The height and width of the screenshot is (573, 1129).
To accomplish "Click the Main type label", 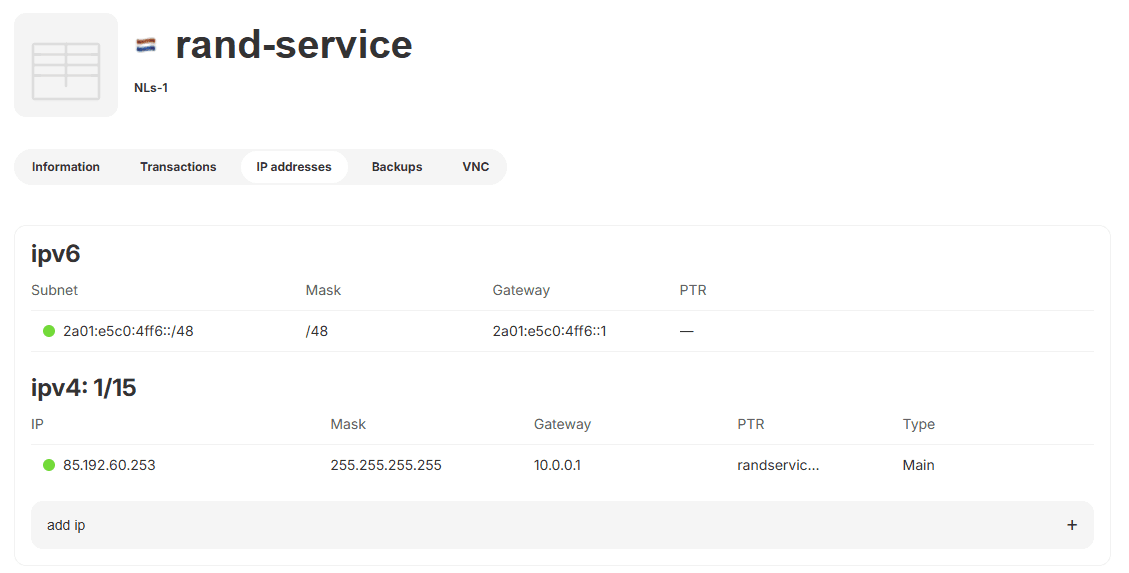I will 918,465.
